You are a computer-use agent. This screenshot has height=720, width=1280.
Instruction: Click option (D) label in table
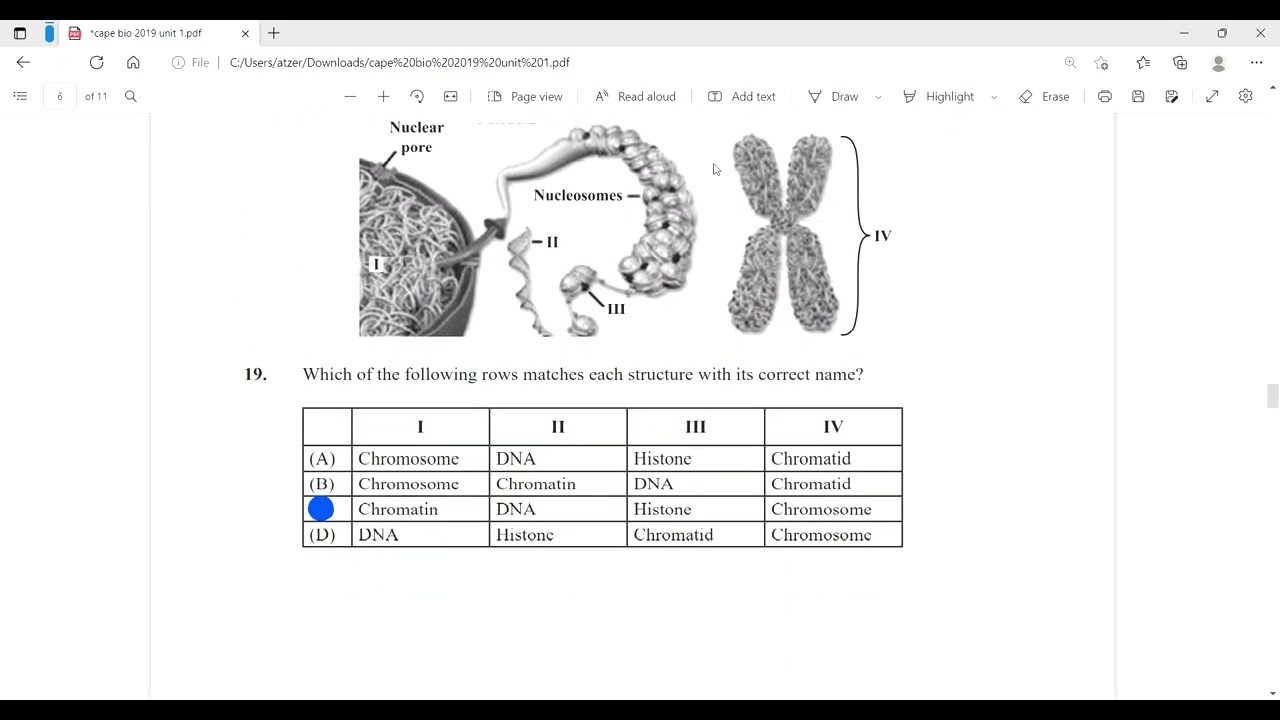[x=322, y=535]
